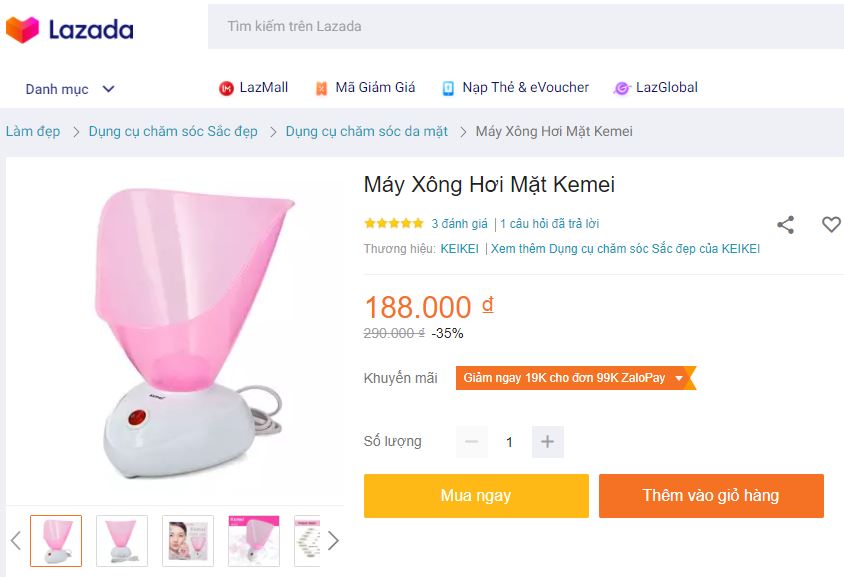844x577 pixels.
Task: Click the Mua ngay button
Action: pyautogui.click(x=476, y=495)
